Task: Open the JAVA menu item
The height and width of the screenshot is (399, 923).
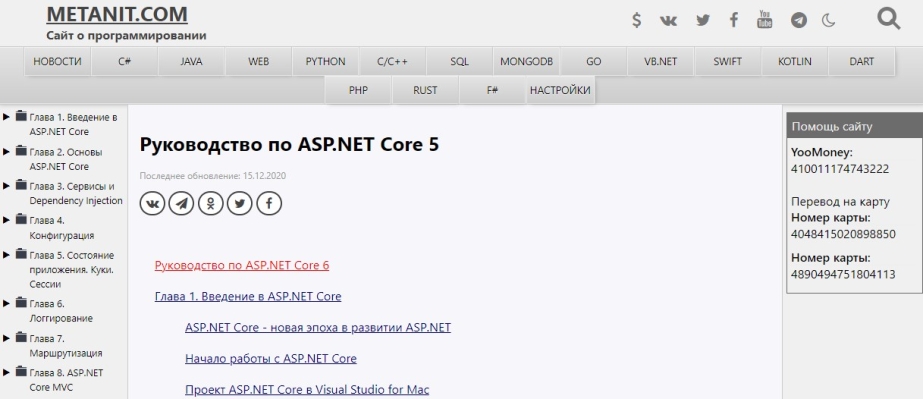Action: click(191, 61)
